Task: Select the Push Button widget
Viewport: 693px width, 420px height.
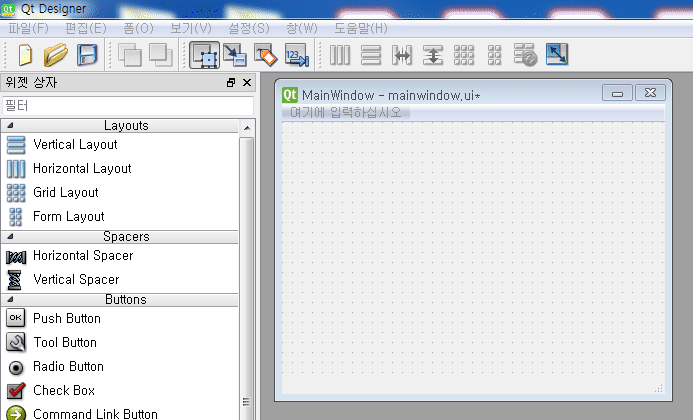Action: coord(119,318)
